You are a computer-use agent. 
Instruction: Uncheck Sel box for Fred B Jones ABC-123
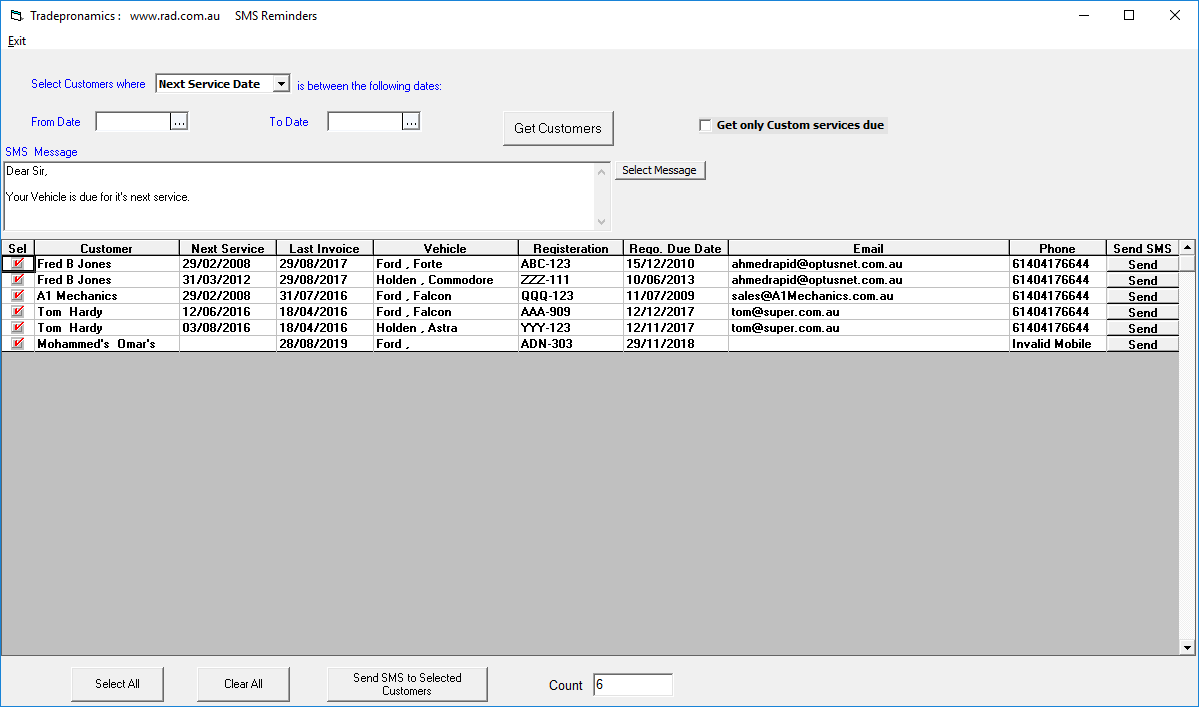click(18, 264)
